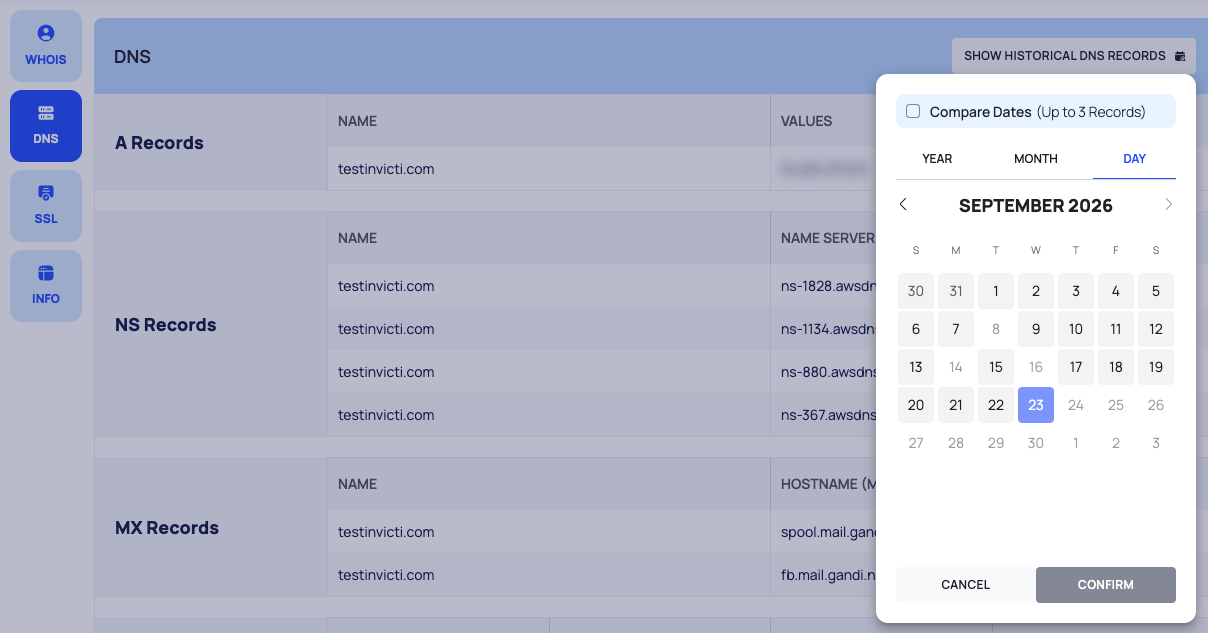1208x633 pixels.
Task: Select September 19 date
Action: 1156,367
